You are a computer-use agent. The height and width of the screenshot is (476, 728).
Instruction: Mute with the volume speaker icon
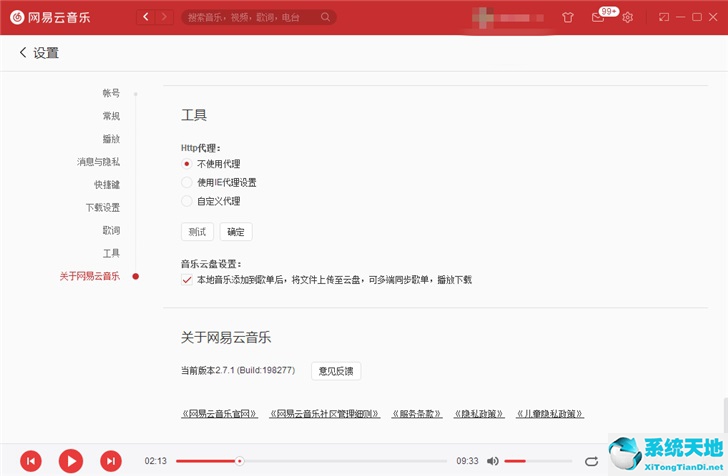(x=492, y=461)
